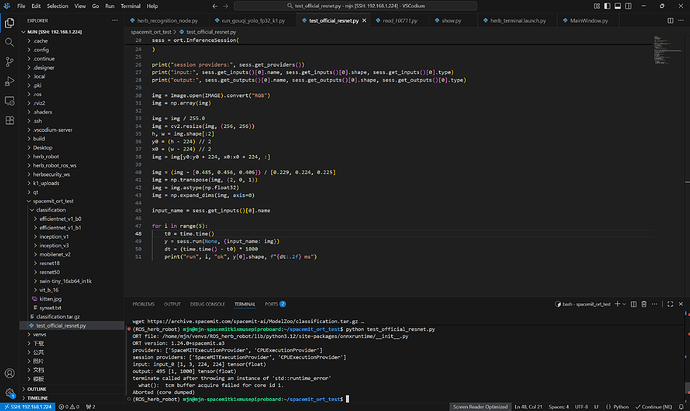Open kitten.jpg in the explorer
This screenshot has width=690, height=411.
tap(50, 299)
